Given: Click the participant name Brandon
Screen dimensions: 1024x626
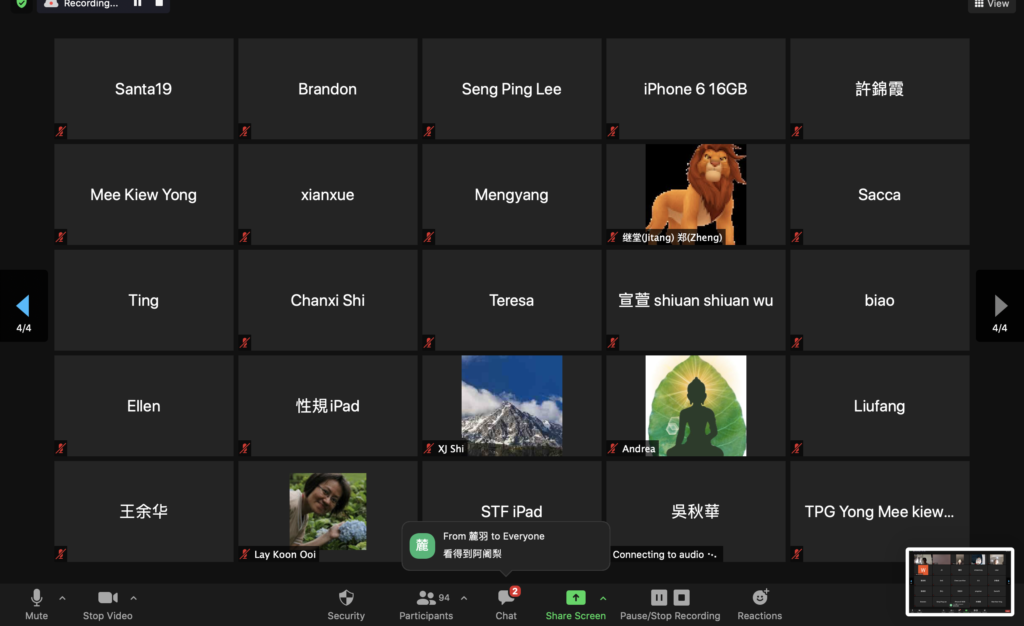Looking at the screenshot, I should pos(328,89).
